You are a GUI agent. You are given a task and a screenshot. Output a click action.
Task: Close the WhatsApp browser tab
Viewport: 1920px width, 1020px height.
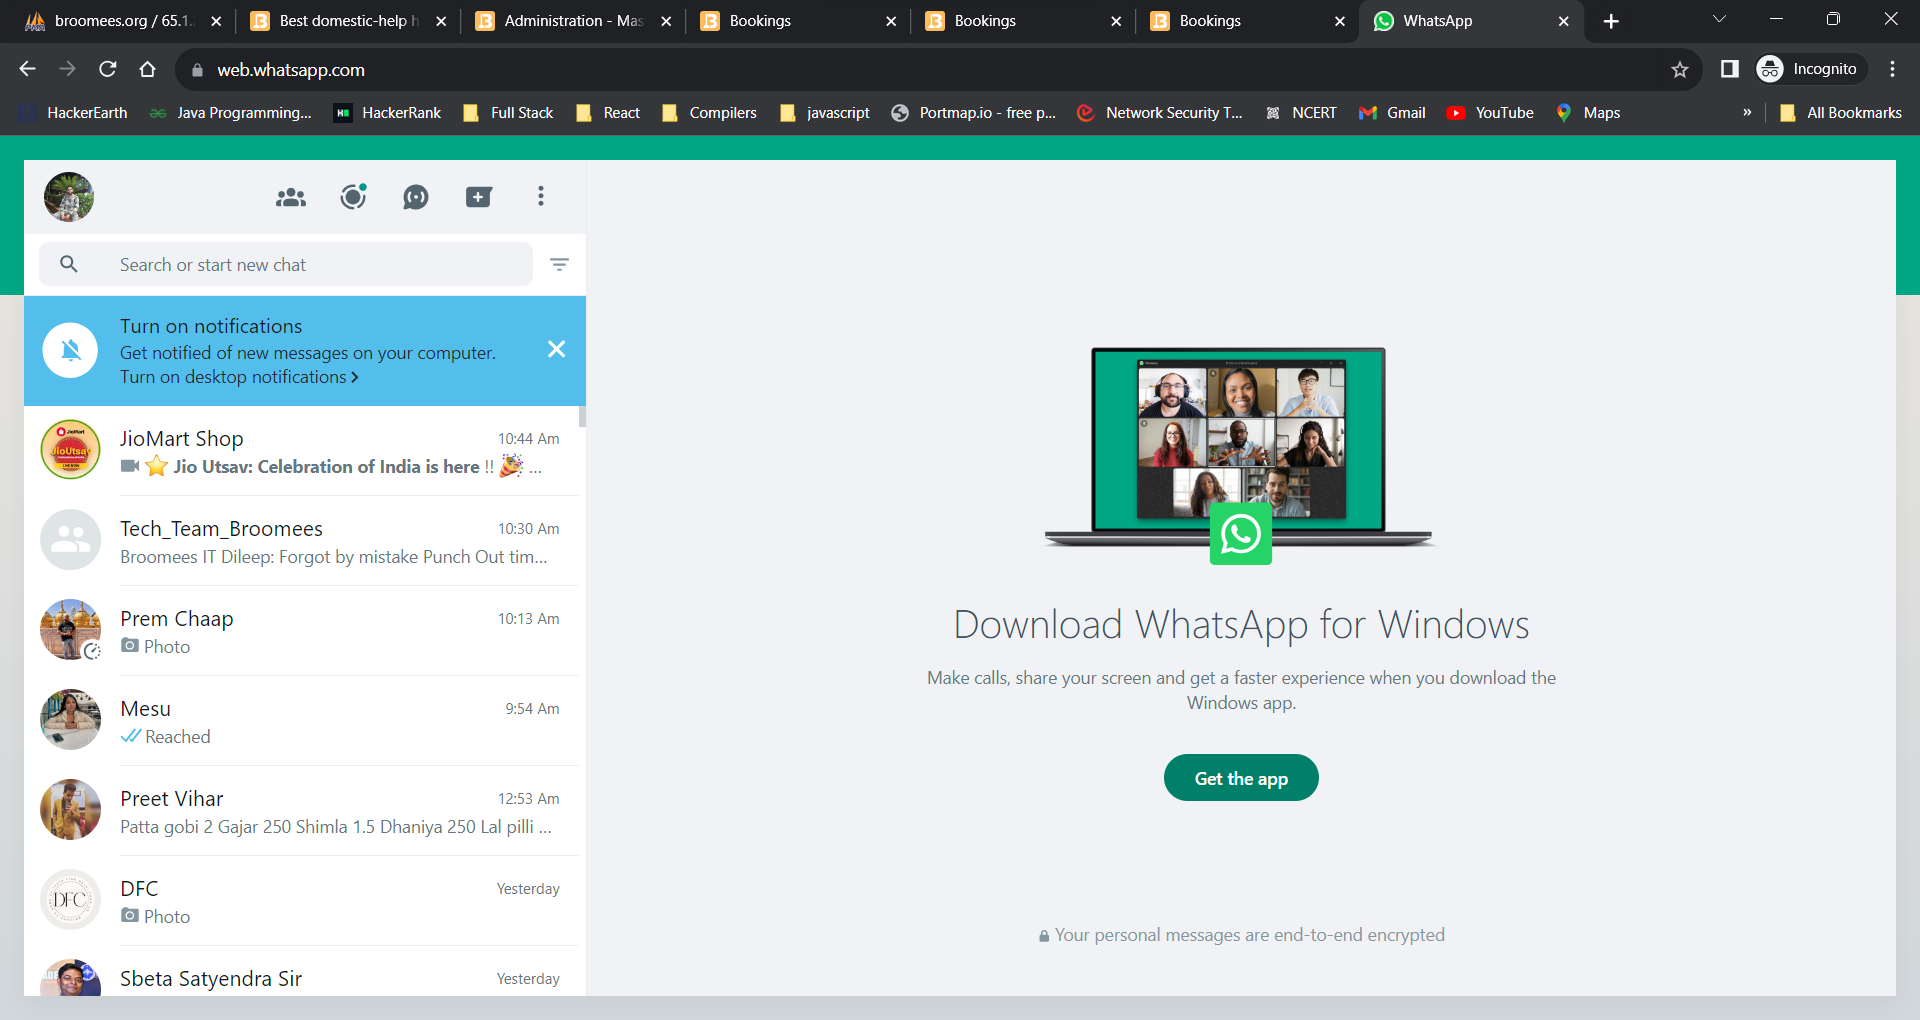1564,21
